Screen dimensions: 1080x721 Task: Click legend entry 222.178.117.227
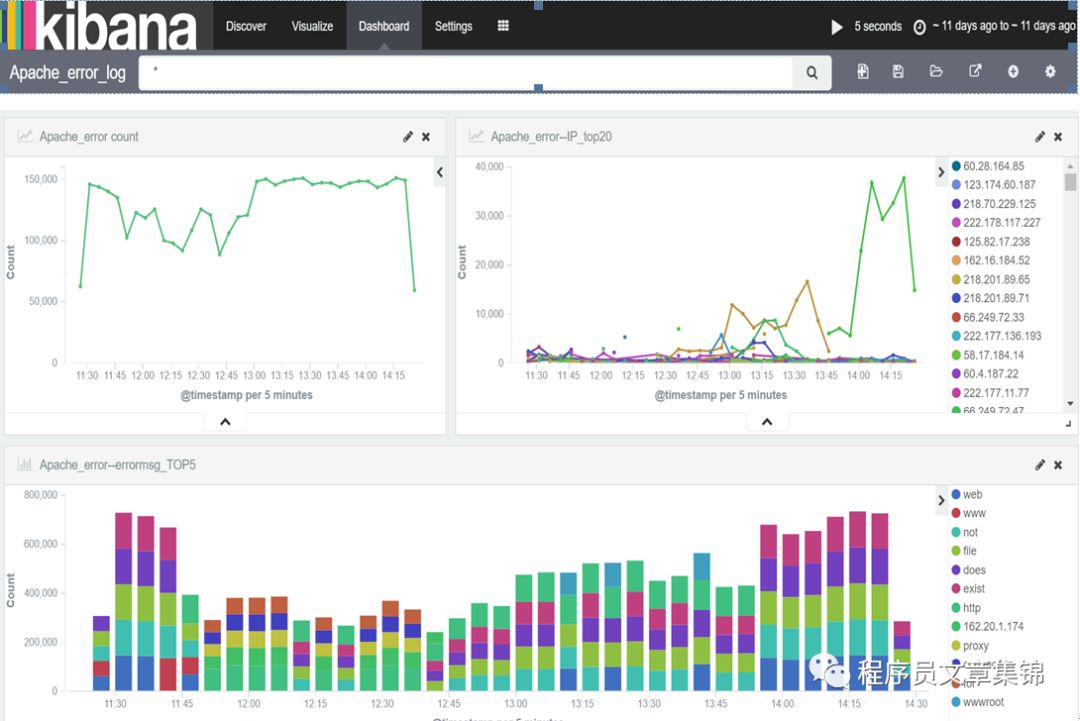coord(1001,222)
